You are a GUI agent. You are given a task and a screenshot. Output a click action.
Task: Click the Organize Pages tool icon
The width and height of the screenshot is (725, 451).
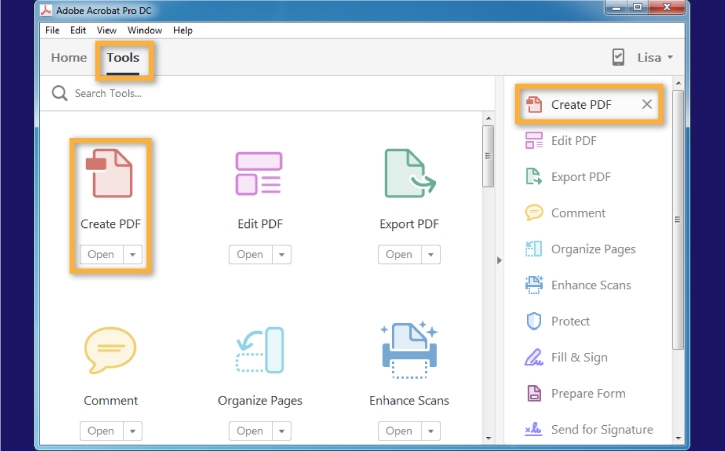259,350
